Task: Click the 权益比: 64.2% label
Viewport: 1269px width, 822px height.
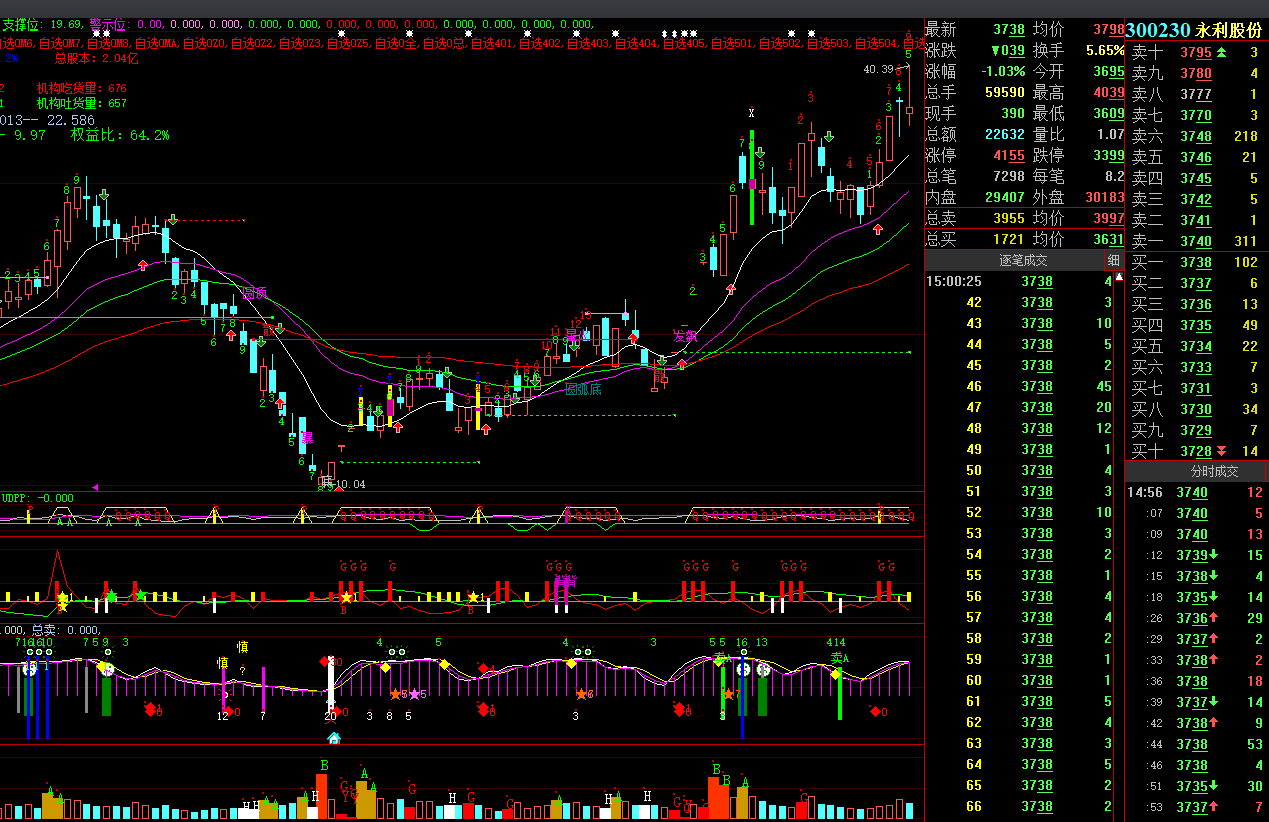Action: [120, 135]
